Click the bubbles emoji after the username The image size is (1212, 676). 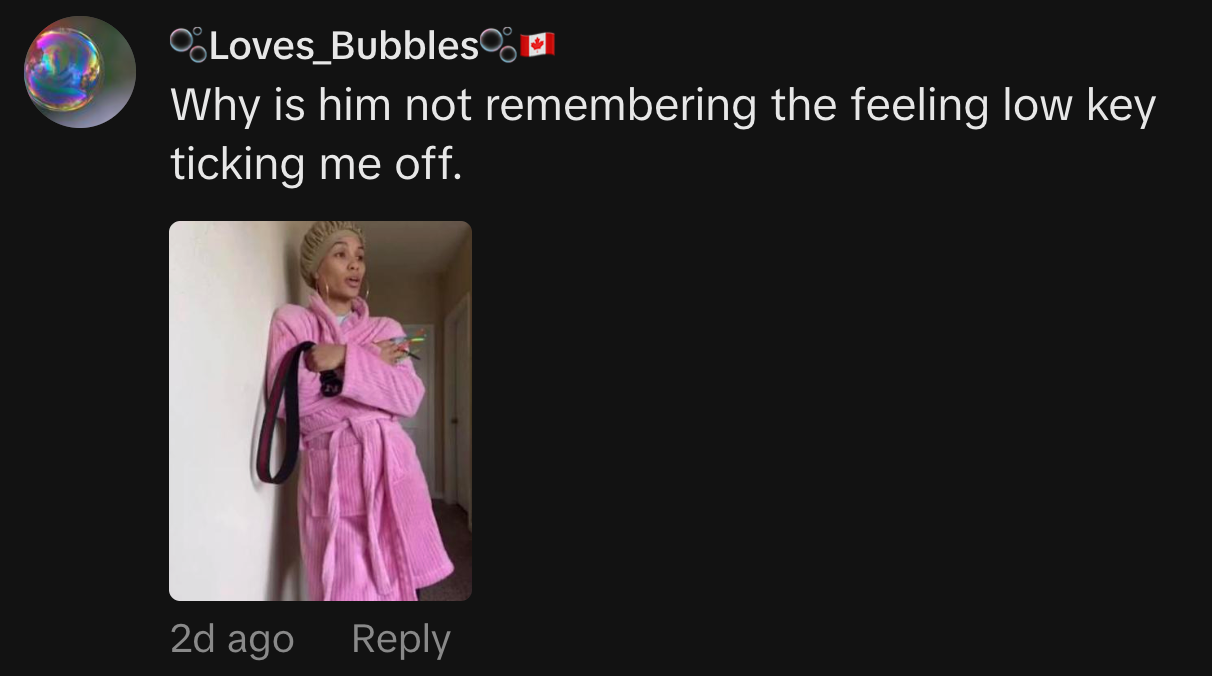498,45
